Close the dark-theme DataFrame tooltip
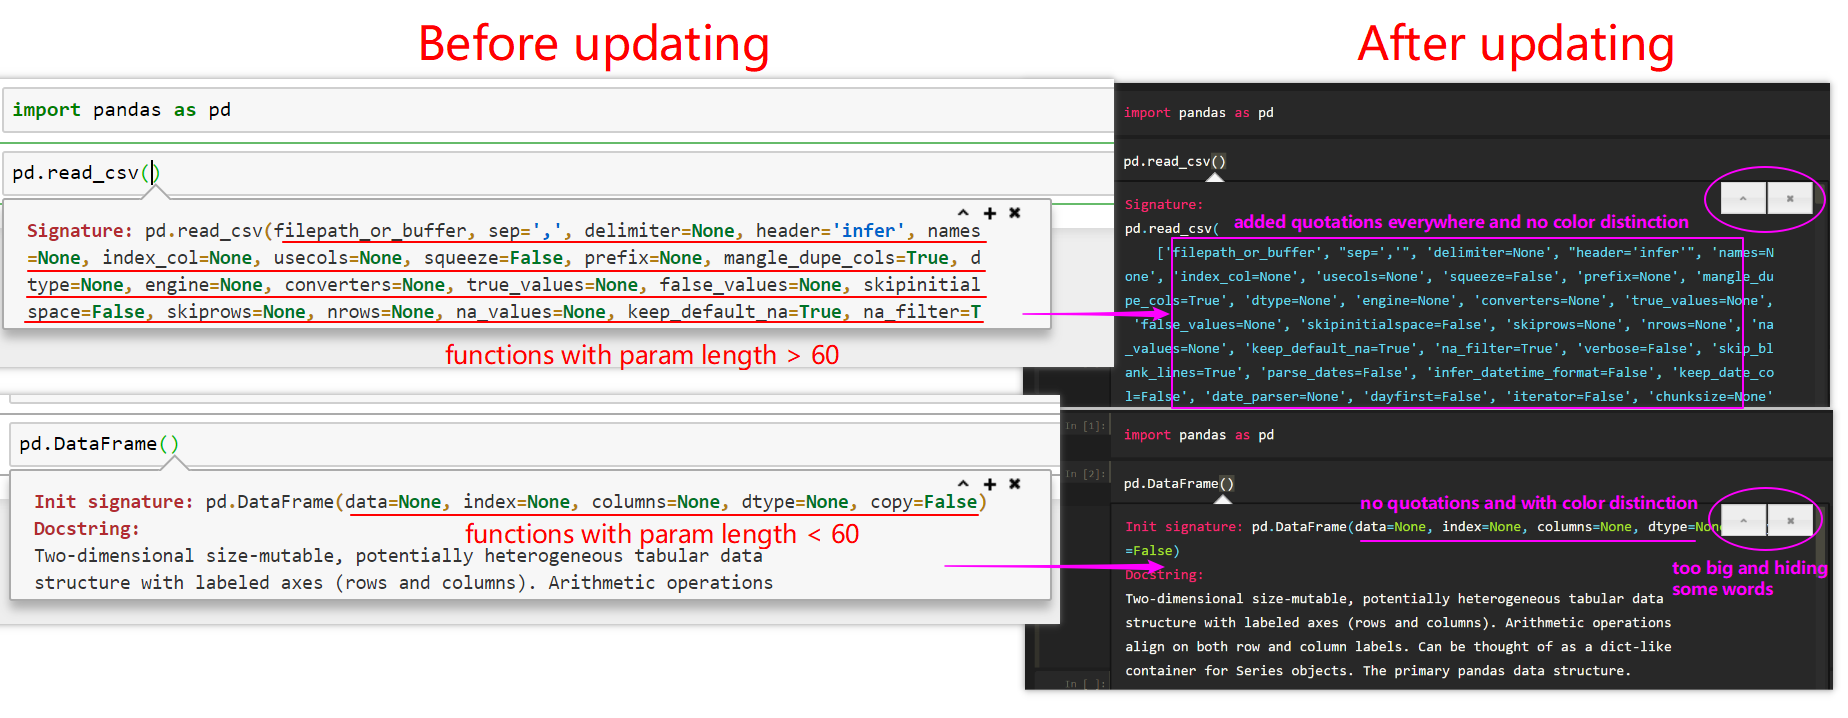This screenshot has width=1848, height=718. click(1790, 520)
